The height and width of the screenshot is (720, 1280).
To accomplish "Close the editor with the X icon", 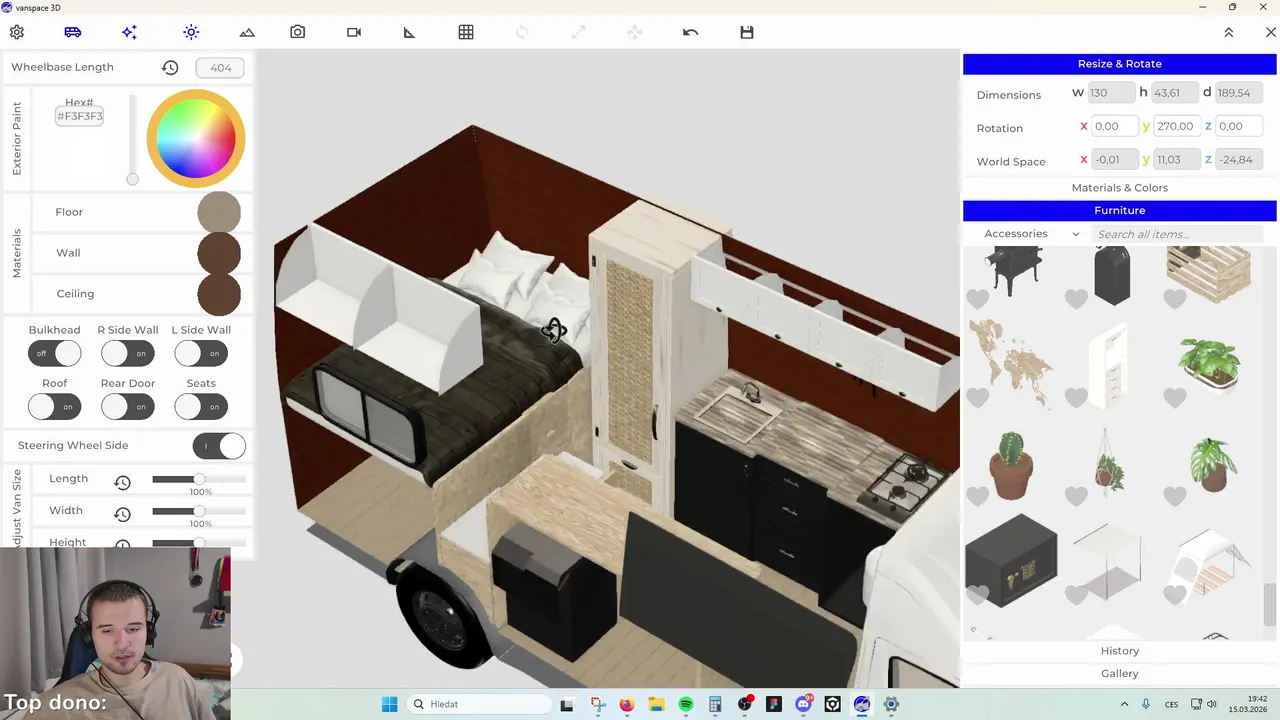I will 1271,32.
